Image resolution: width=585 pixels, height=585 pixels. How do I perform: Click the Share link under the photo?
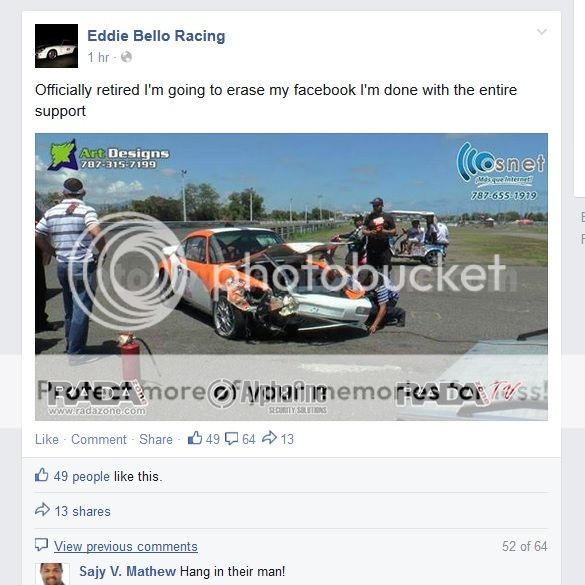pos(156,439)
